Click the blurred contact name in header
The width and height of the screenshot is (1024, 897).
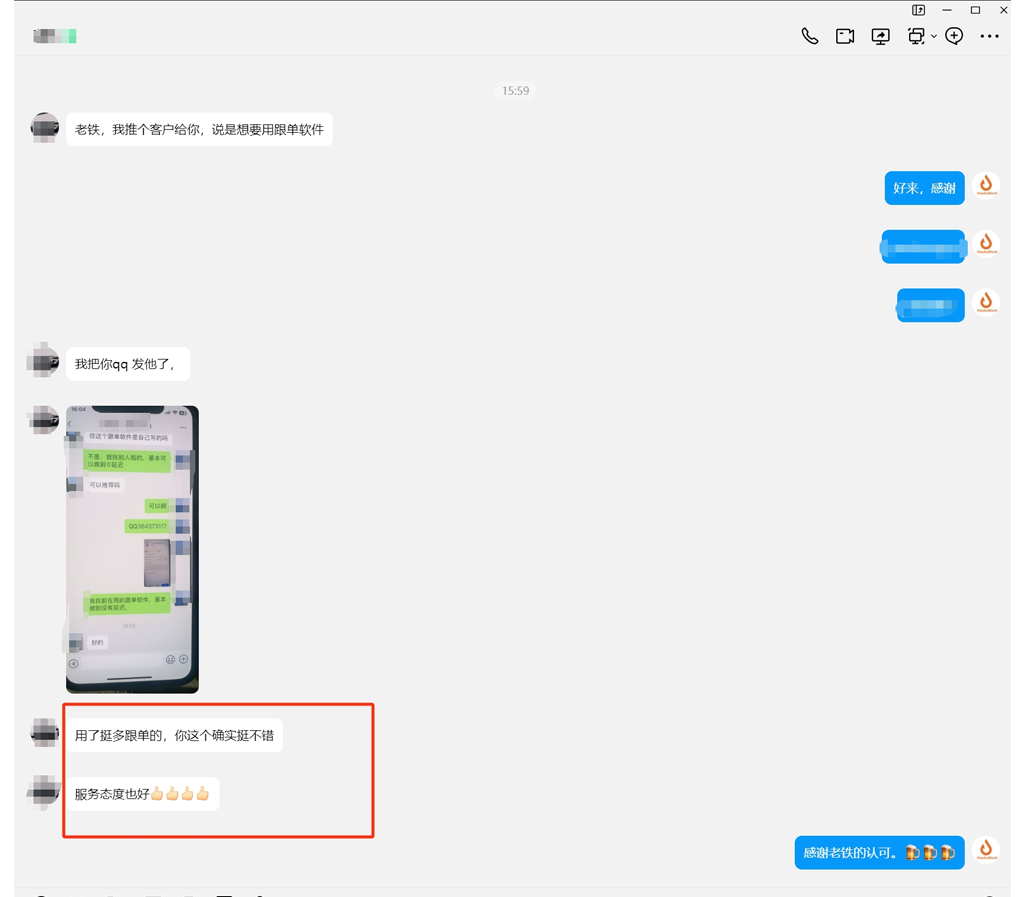(55, 37)
